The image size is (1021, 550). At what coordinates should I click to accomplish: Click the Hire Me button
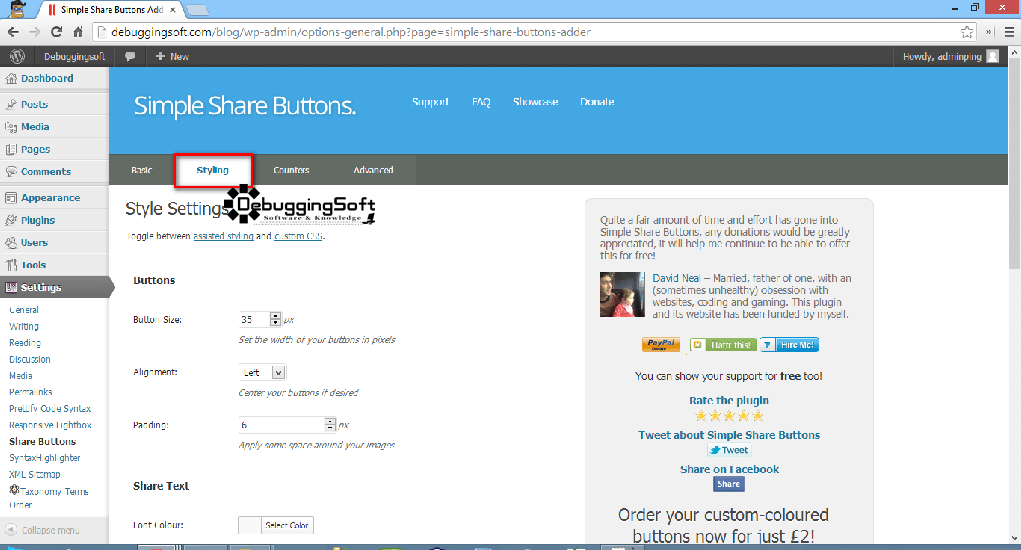pyautogui.click(x=789, y=344)
